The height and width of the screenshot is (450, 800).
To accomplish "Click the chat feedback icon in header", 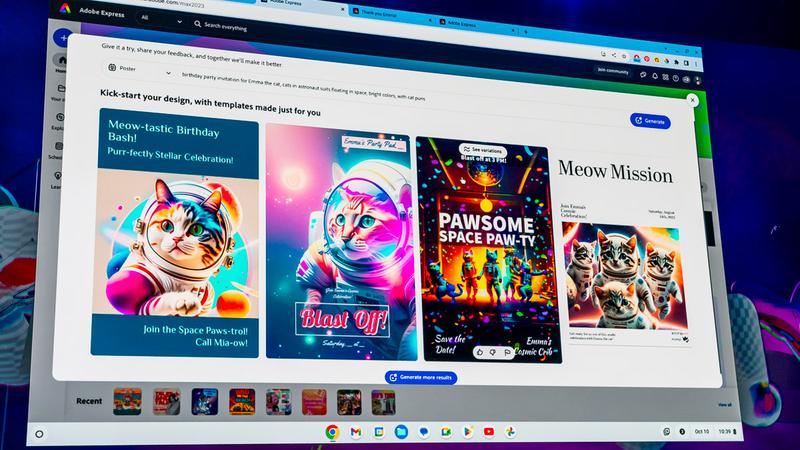I will [643, 74].
